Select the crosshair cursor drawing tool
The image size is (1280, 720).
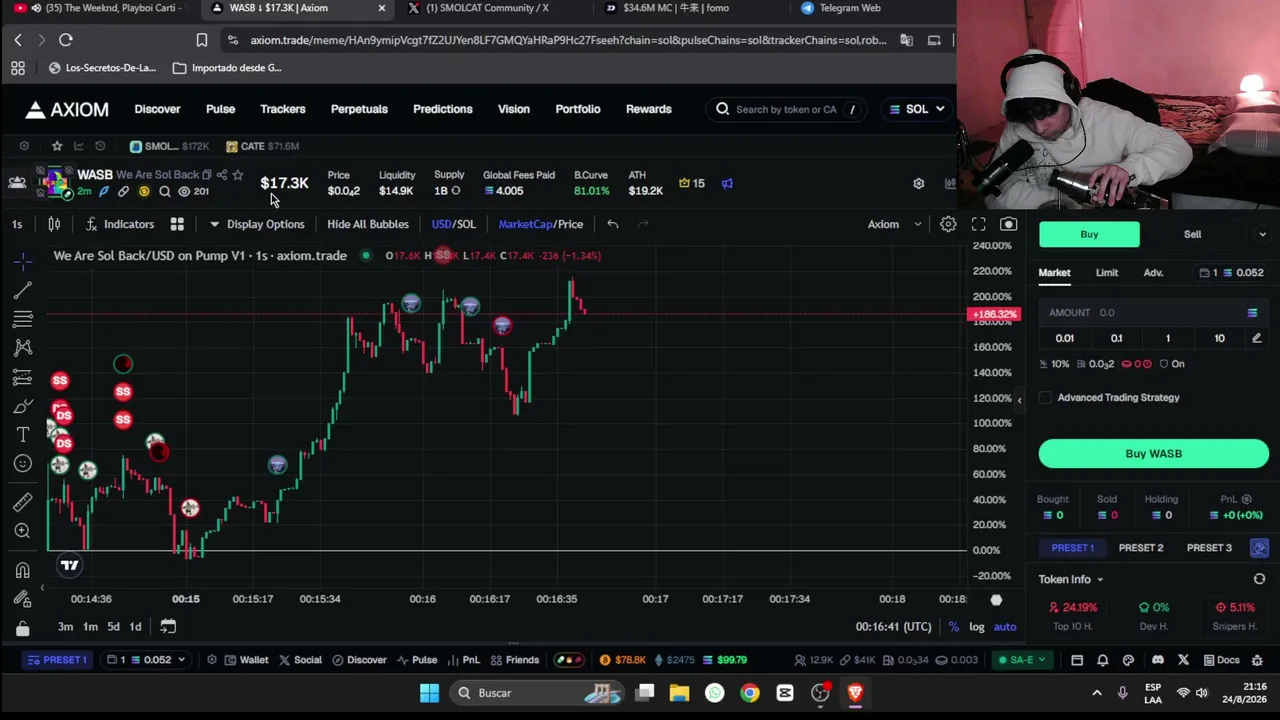pyautogui.click(x=22, y=261)
